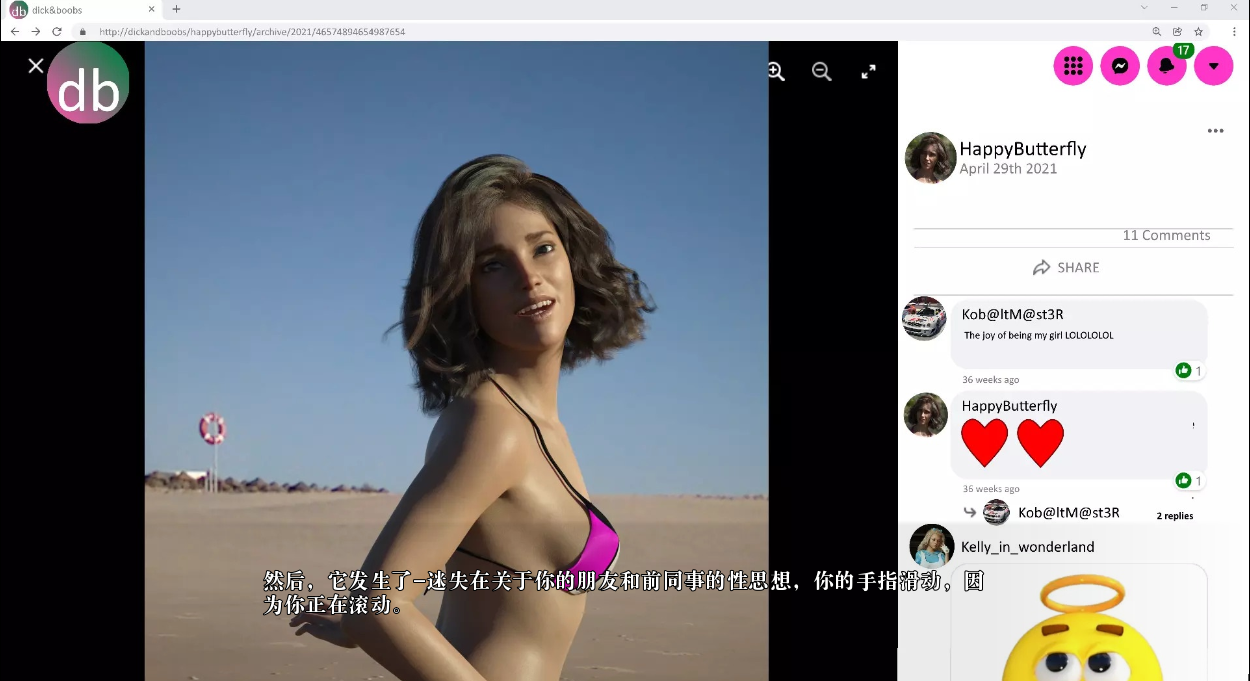Reload the page in browser

coord(57,32)
